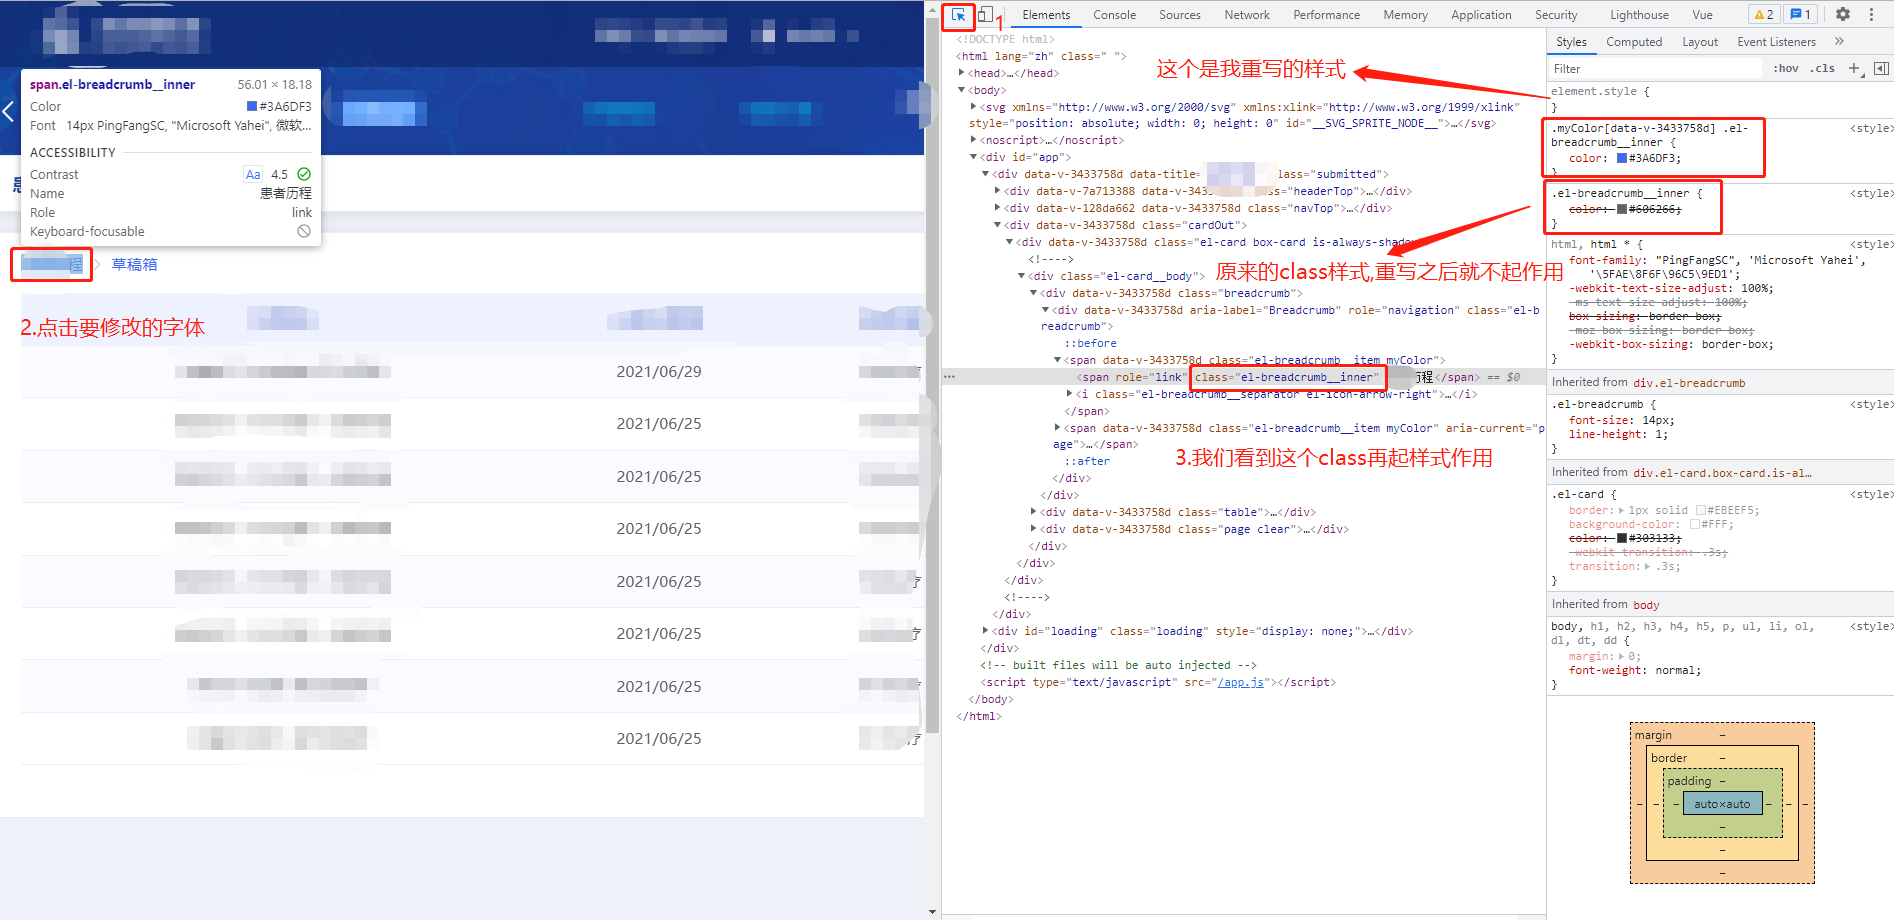Toggle :hov element state panel

tap(1785, 68)
